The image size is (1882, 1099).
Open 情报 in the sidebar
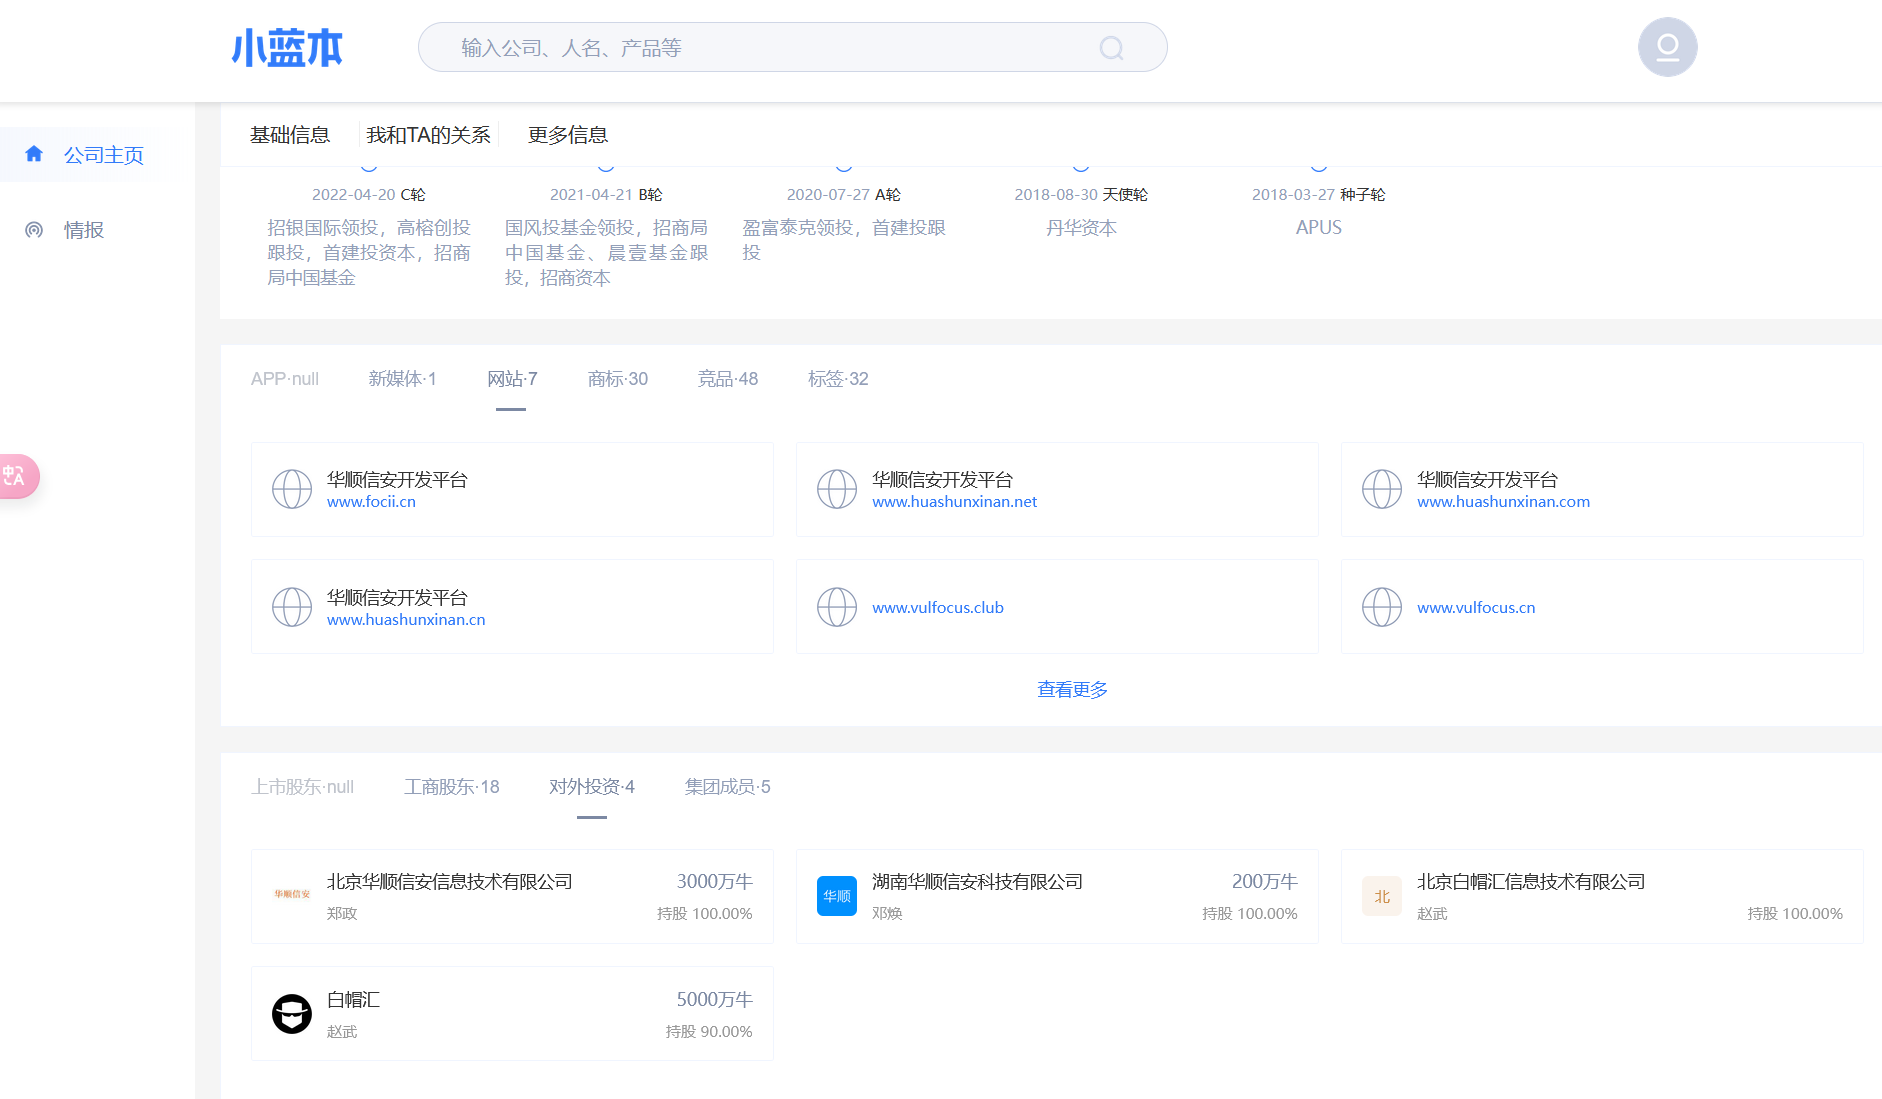[x=84, y=230]
